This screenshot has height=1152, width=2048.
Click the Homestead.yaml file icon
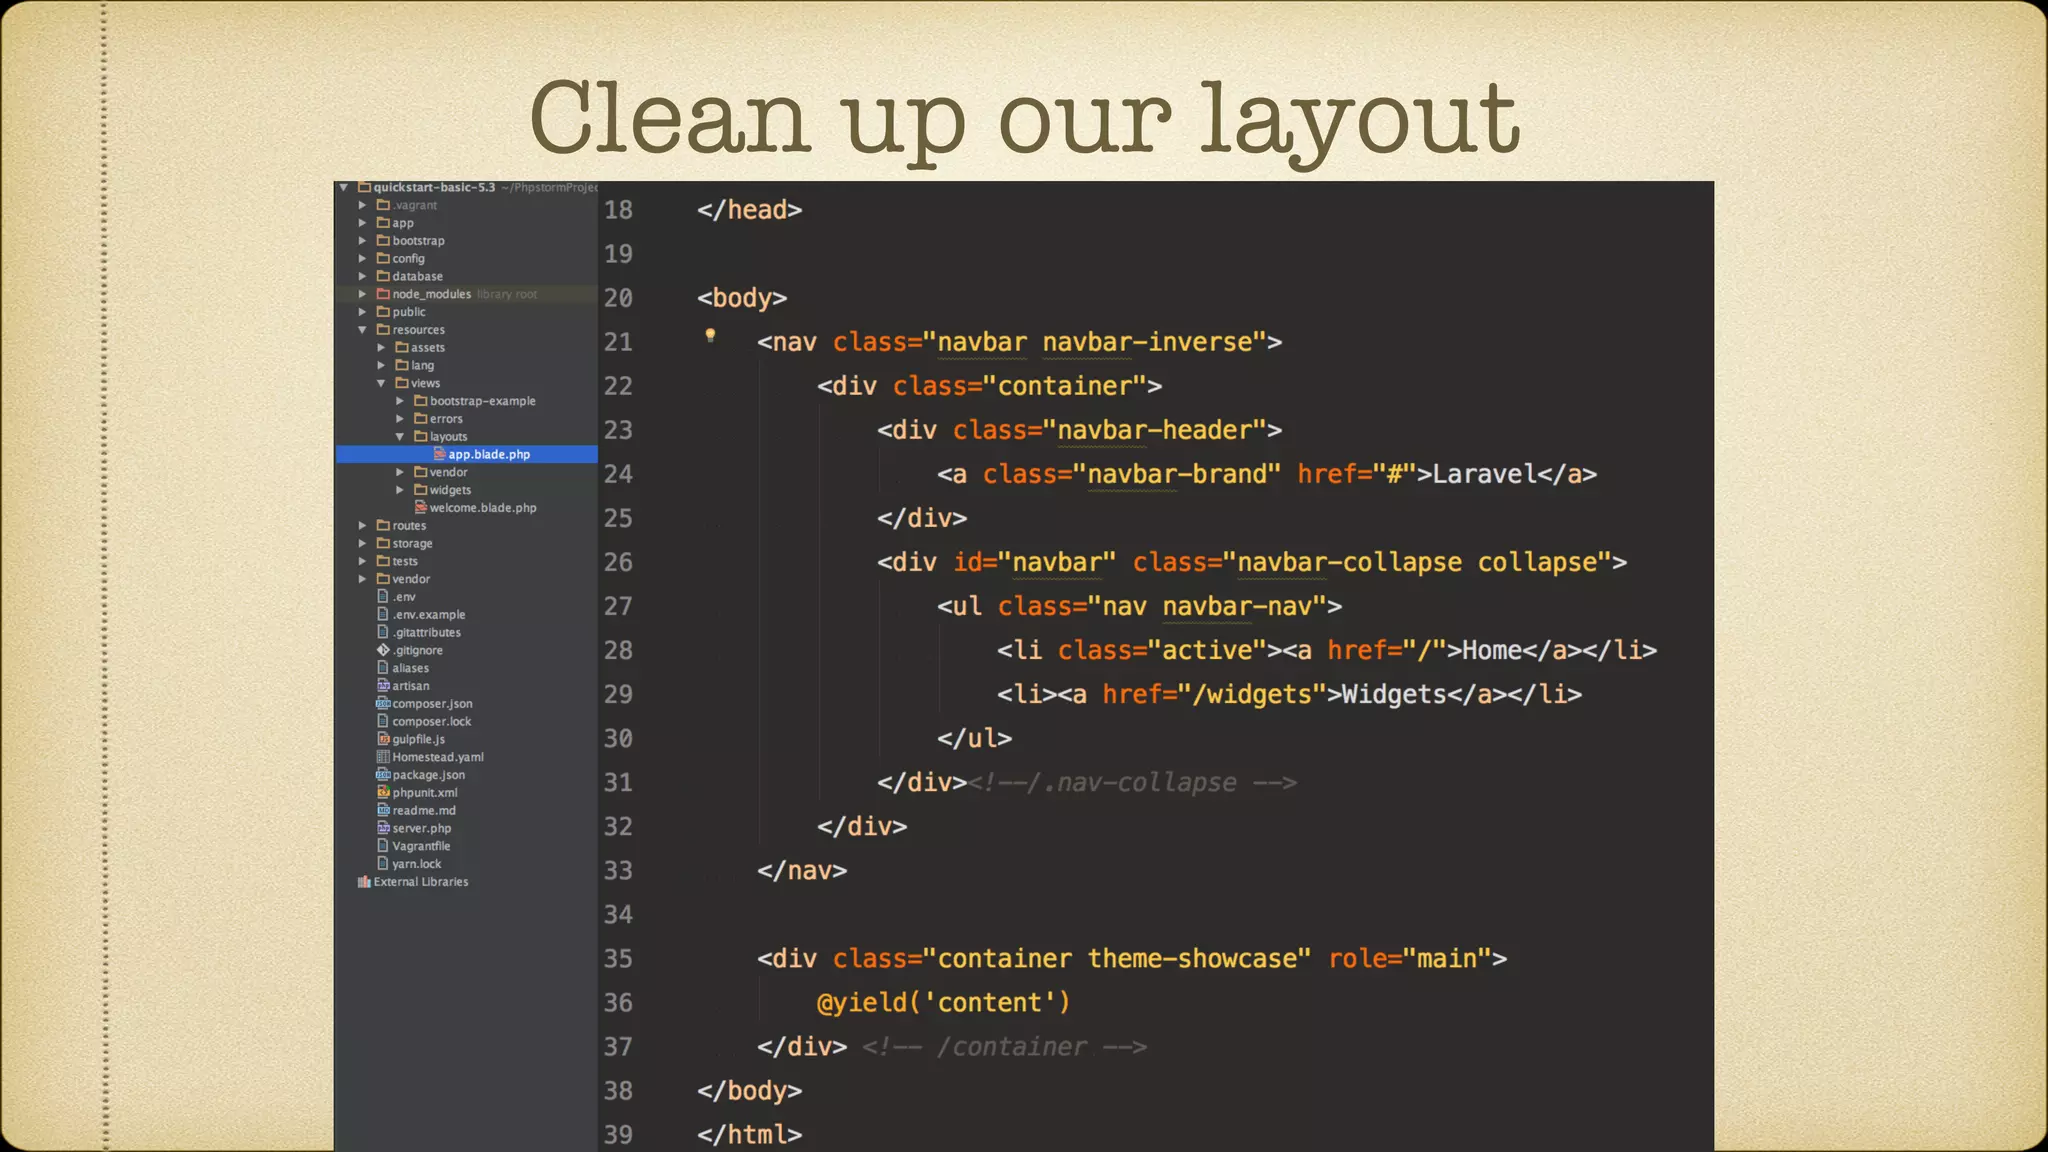(x=383, y=757)
